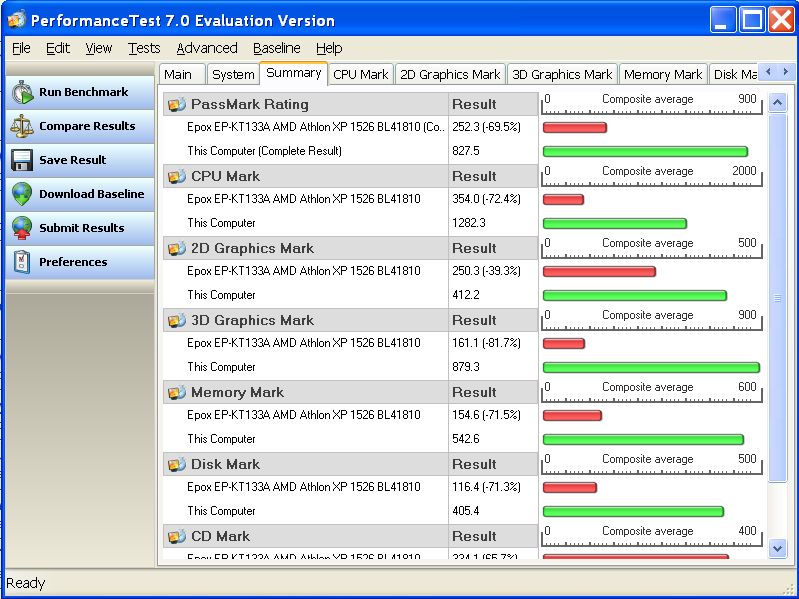
Task: Click the vertical scrollbar down arrow
Action: click(x=777, y=549)
